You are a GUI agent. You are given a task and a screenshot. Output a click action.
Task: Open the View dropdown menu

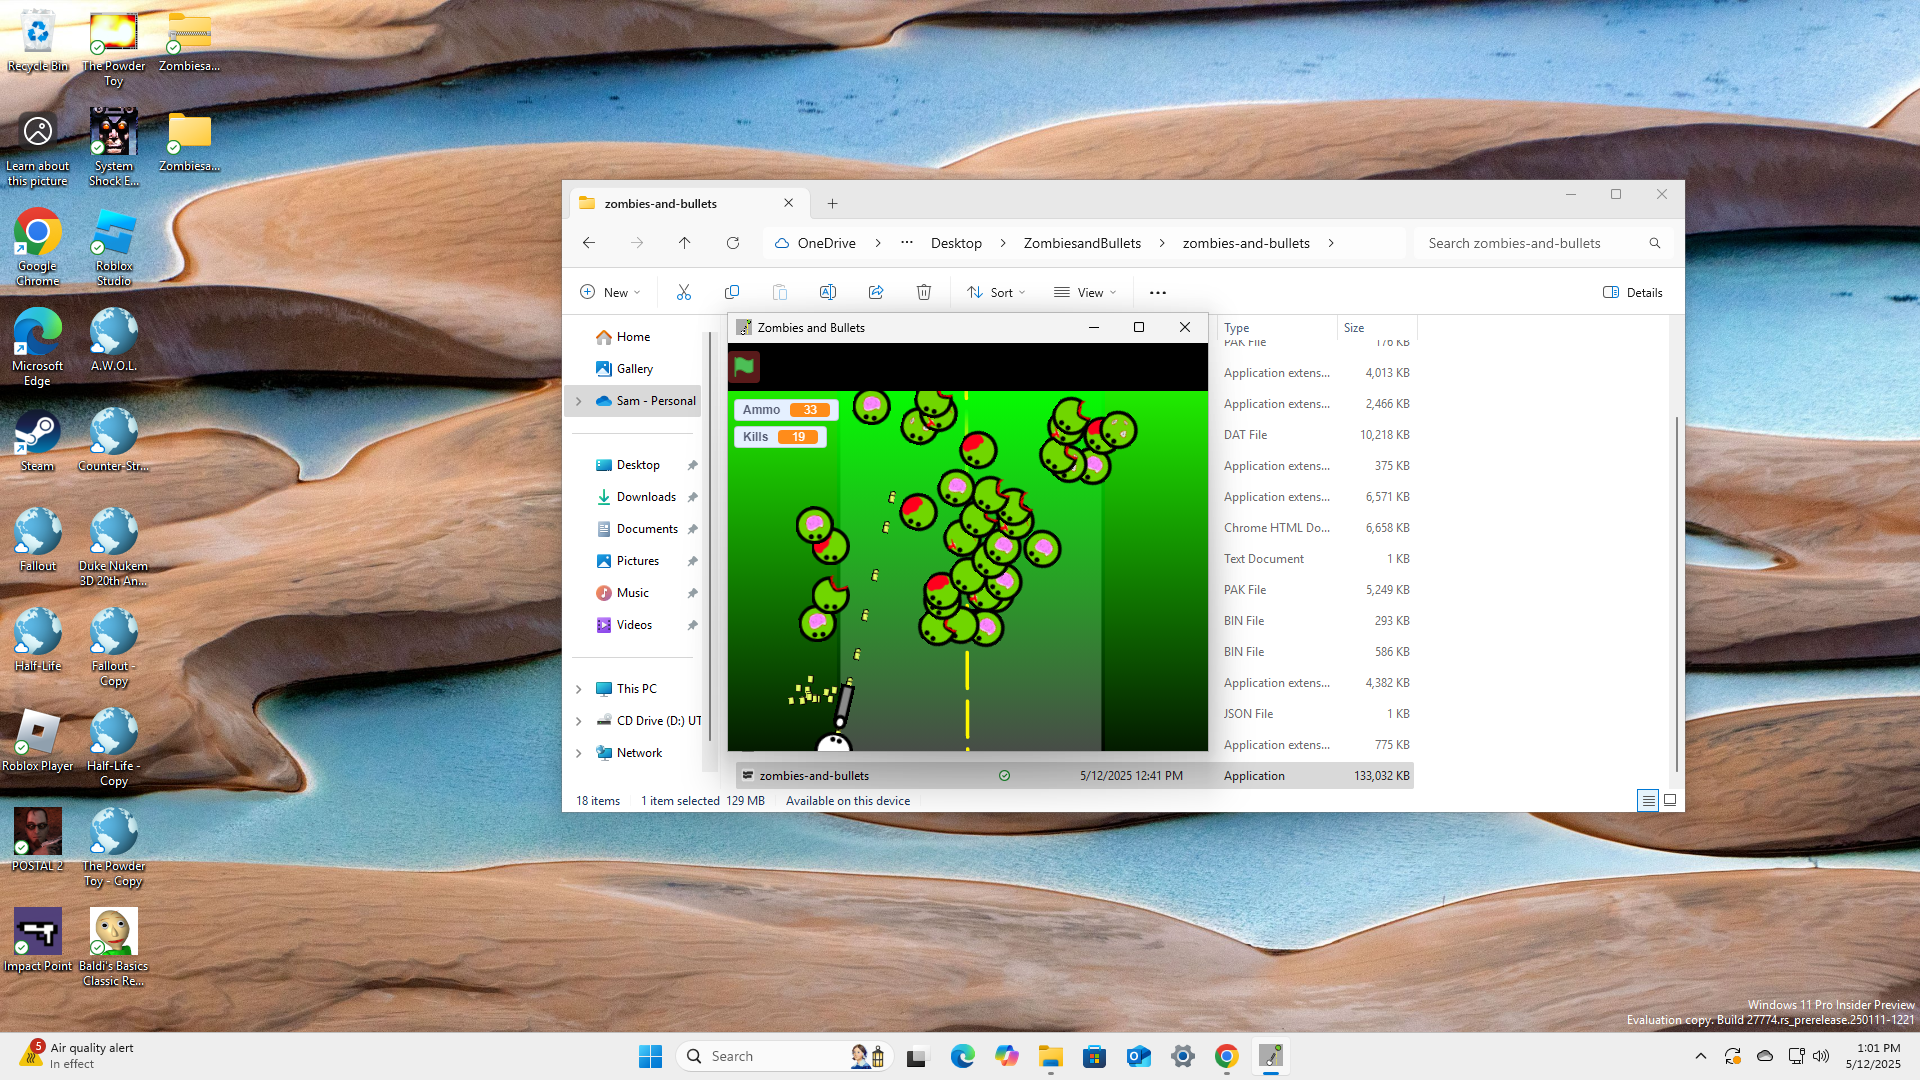point(1085,292)
